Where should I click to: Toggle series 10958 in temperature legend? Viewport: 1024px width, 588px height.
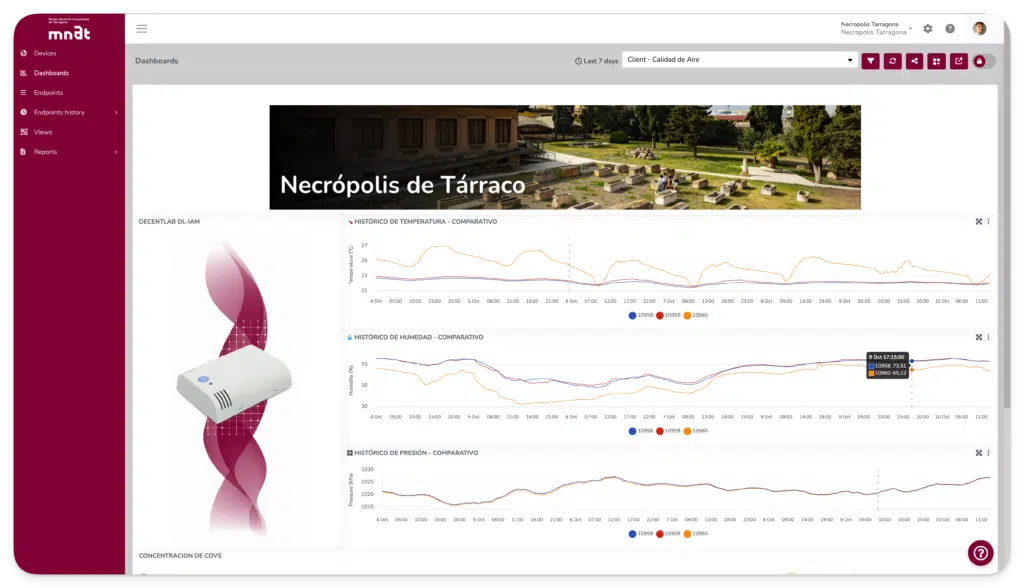click(x=640, y=315)
